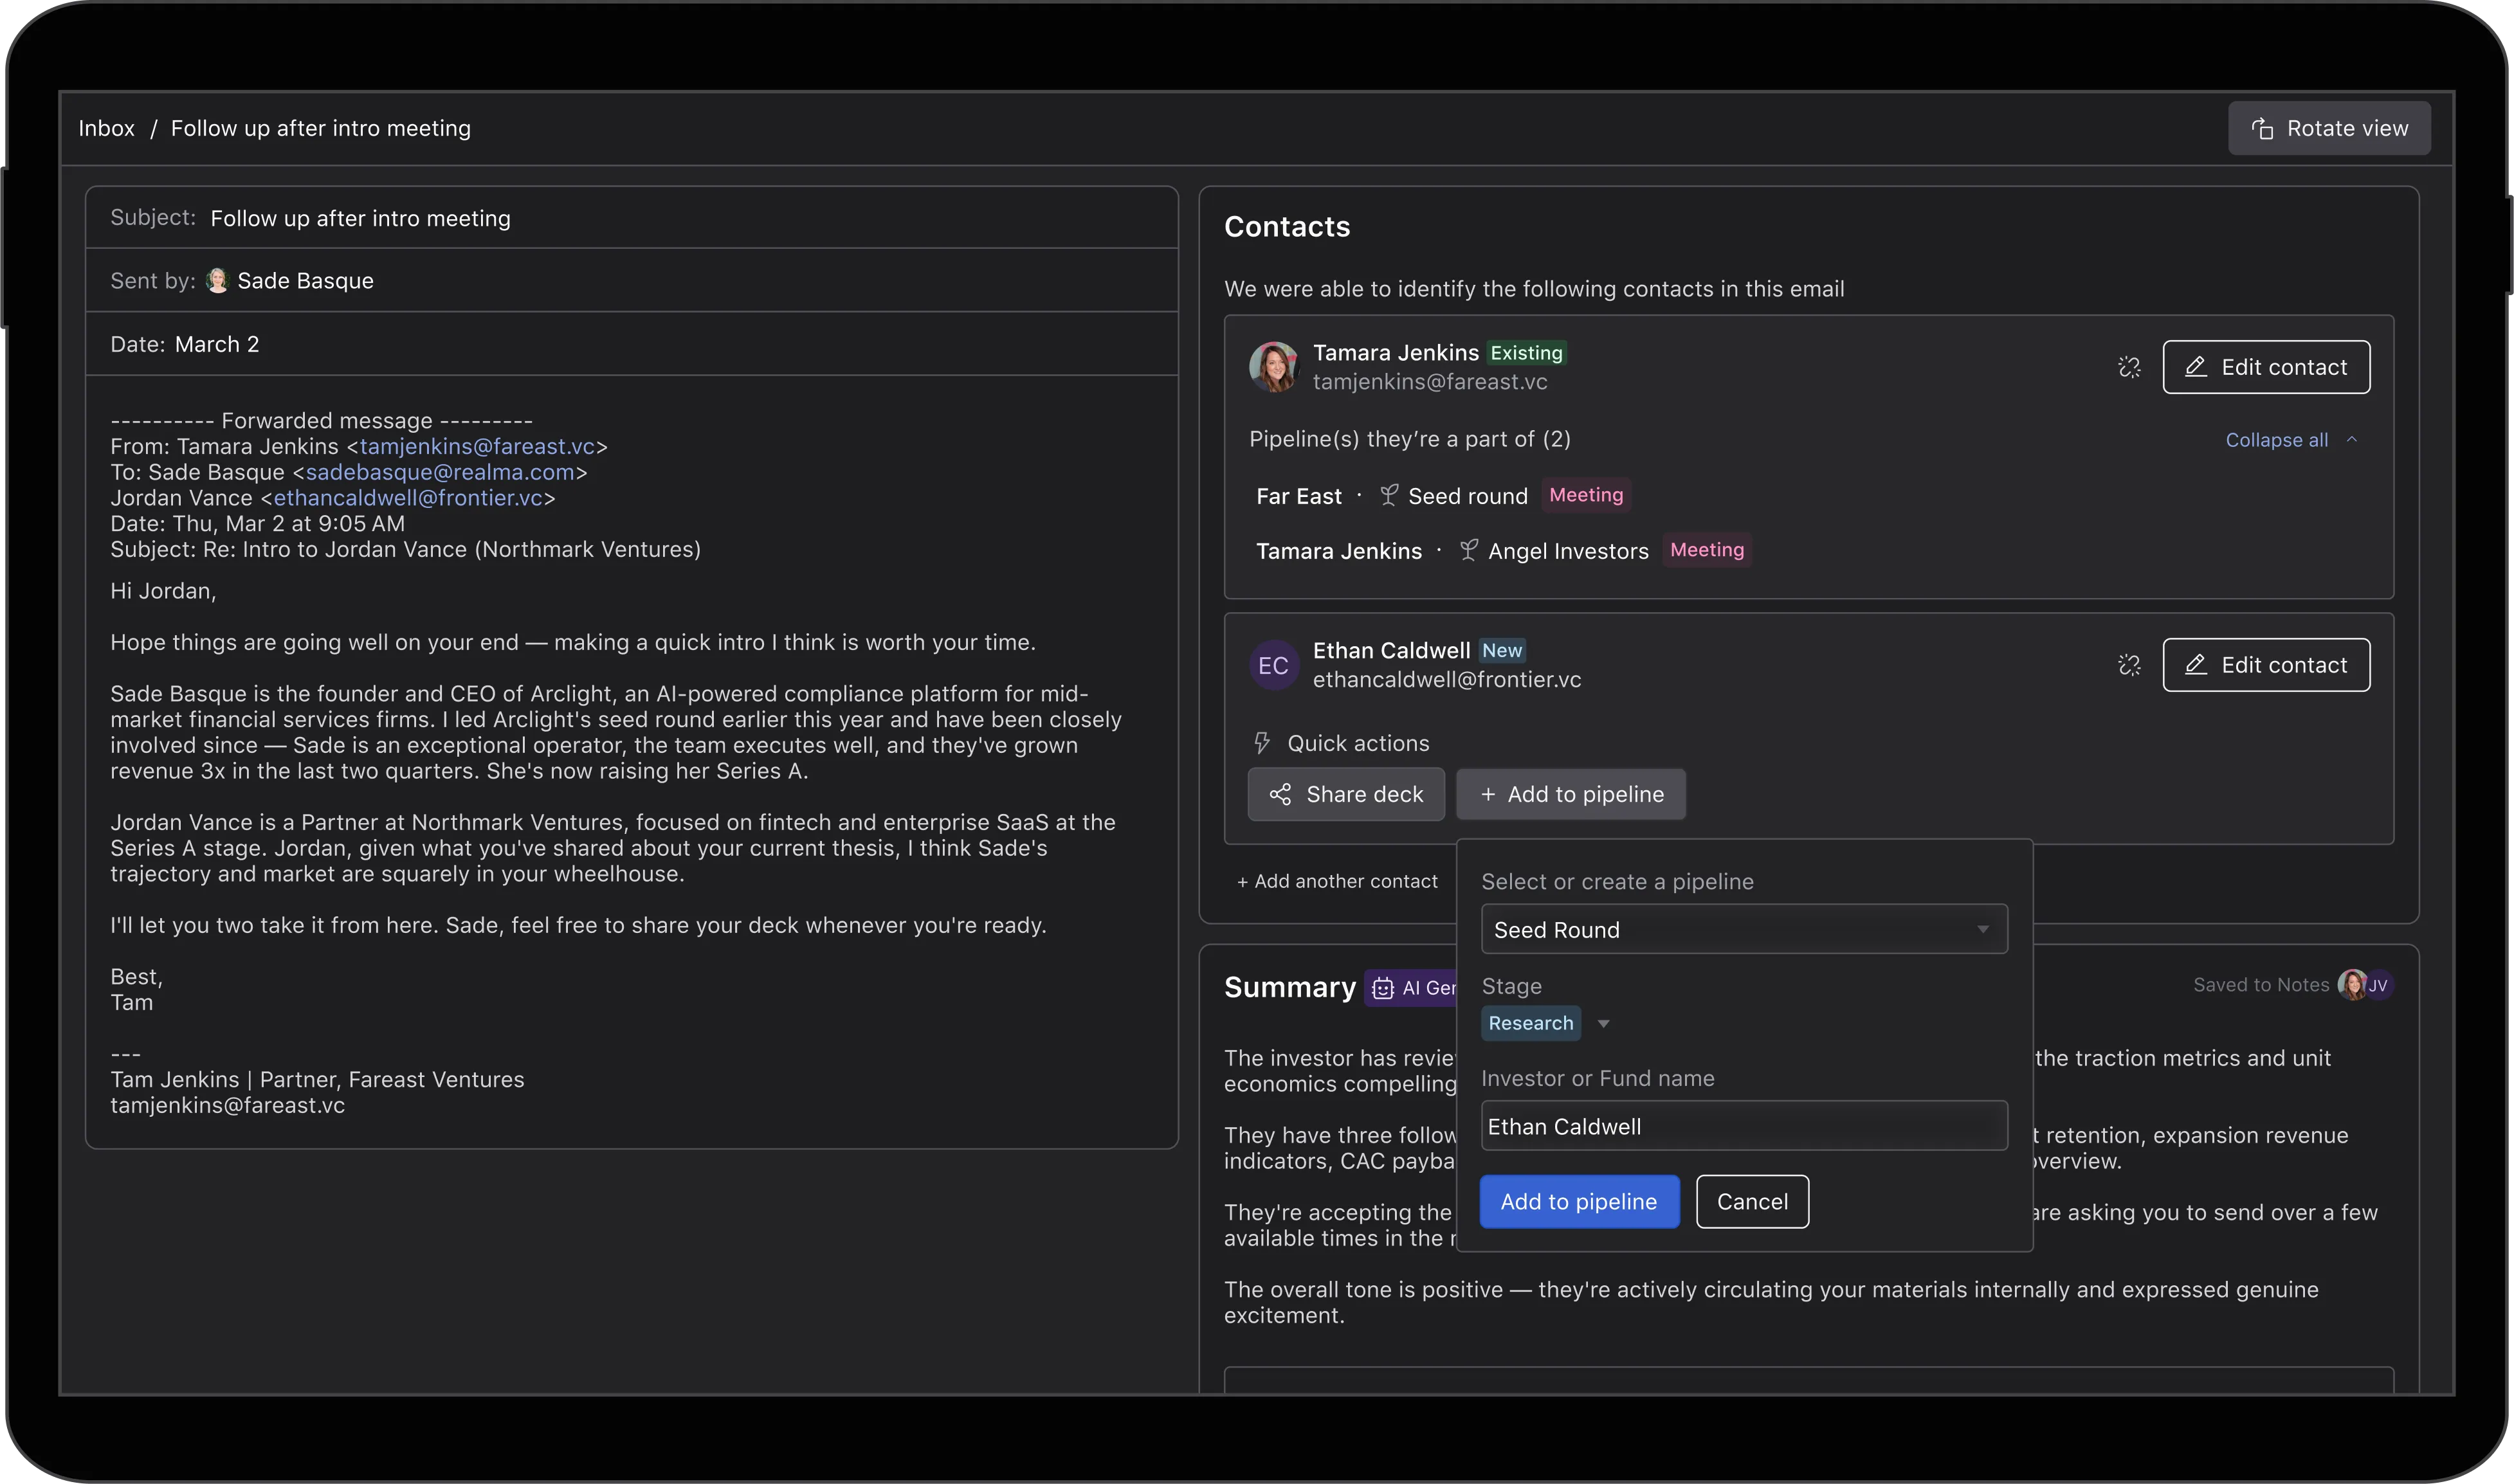The height and width of the screenshot is (1484, 2514).
Task: Click Add another contact
Action: coord(1337,881)
